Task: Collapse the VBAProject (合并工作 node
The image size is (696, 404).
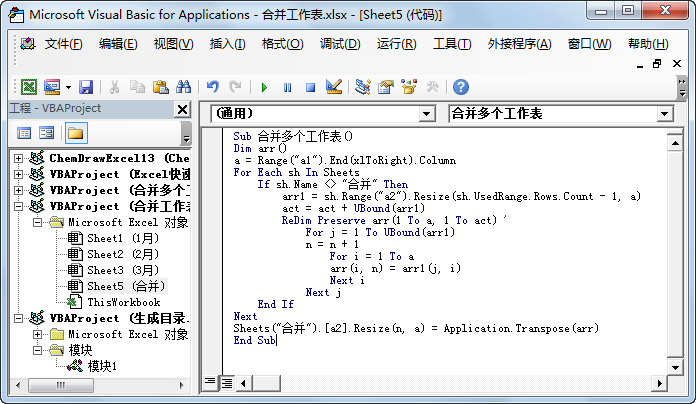Action: (x=18, y=206)
